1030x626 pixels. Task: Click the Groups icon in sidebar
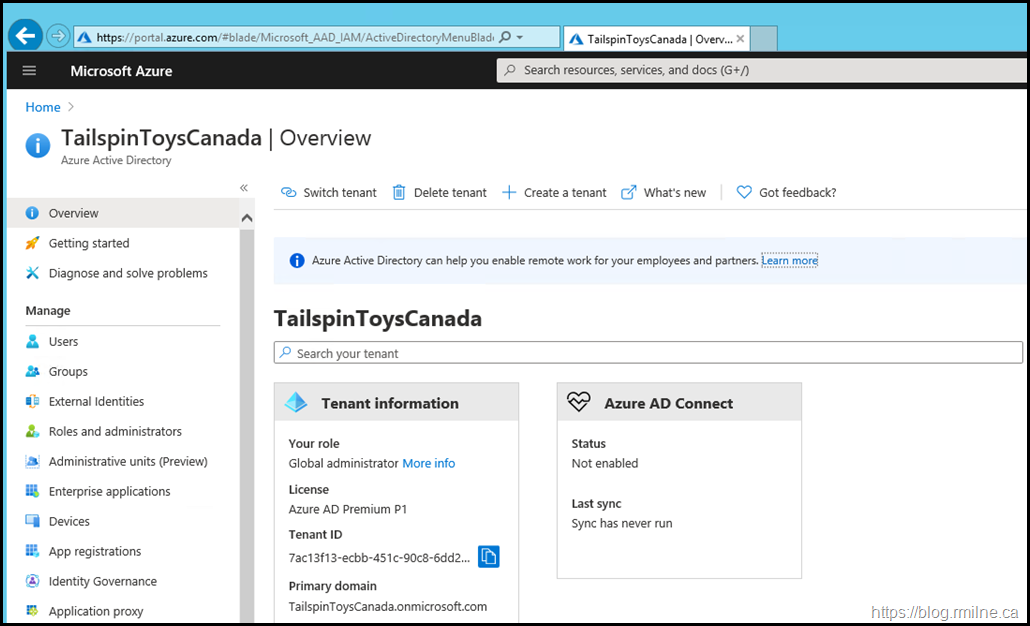pyautogui.click(x=32, y=372)
